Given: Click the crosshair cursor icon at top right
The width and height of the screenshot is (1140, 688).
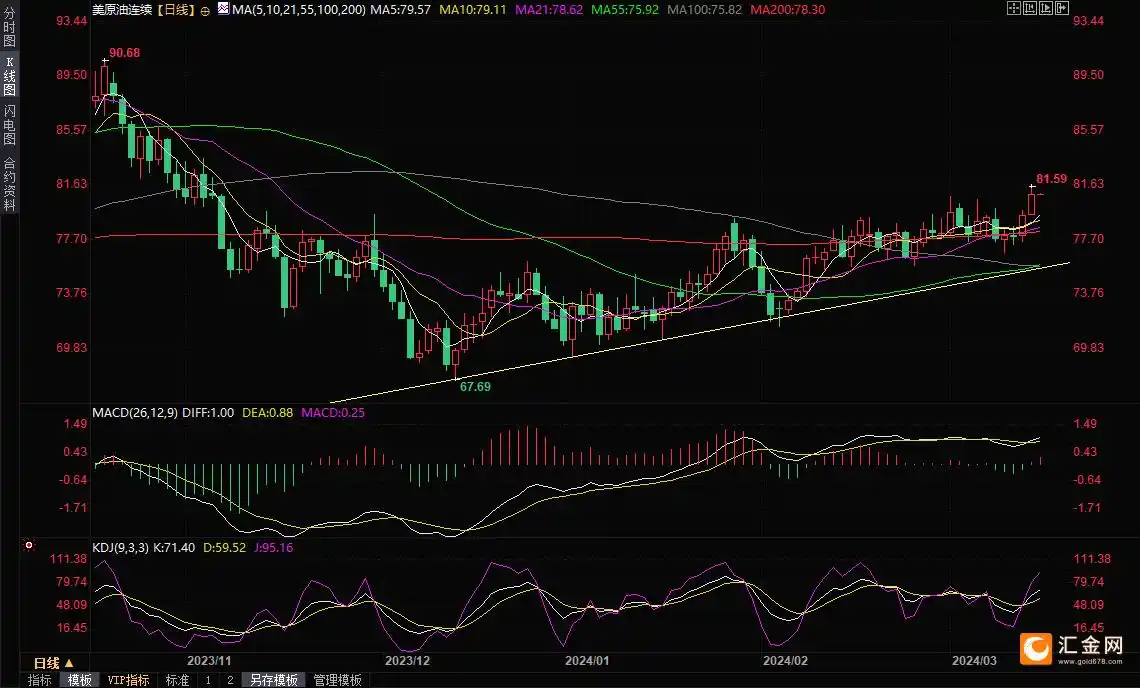Looking at the screenshot, I should [x=1014, y=8].
